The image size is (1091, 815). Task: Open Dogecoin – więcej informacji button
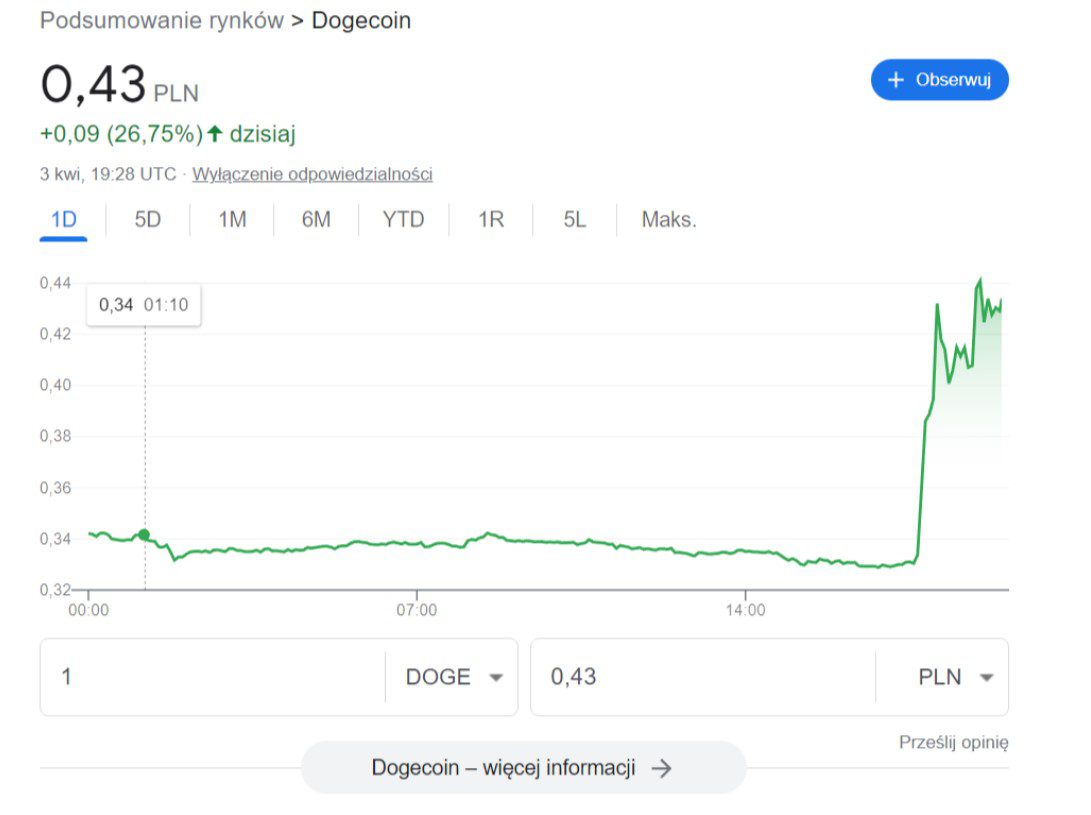[523, 768]
